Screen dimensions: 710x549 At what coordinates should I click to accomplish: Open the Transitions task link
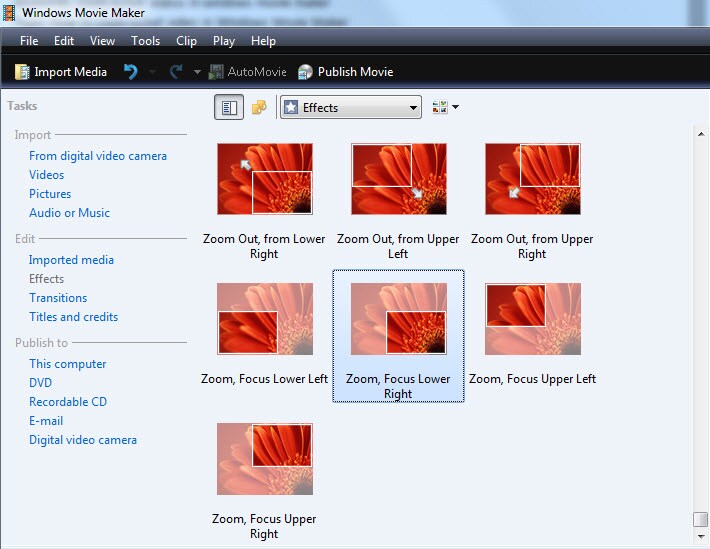click(58, 298)
